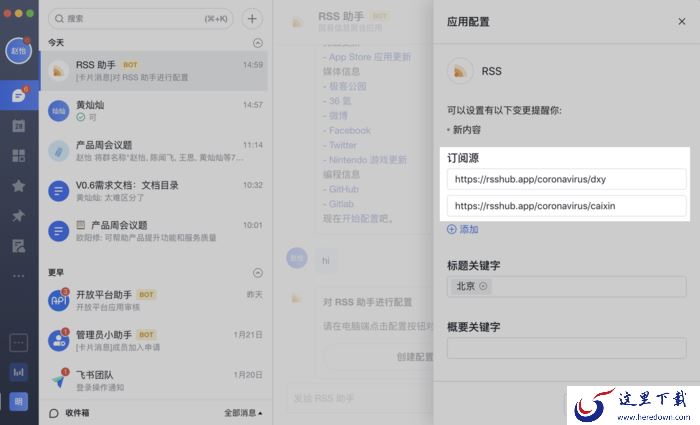Open the 产品周会议题 doc chat at 10:01
The width and height of the screenshot is (700, 425).
(154, 231)
